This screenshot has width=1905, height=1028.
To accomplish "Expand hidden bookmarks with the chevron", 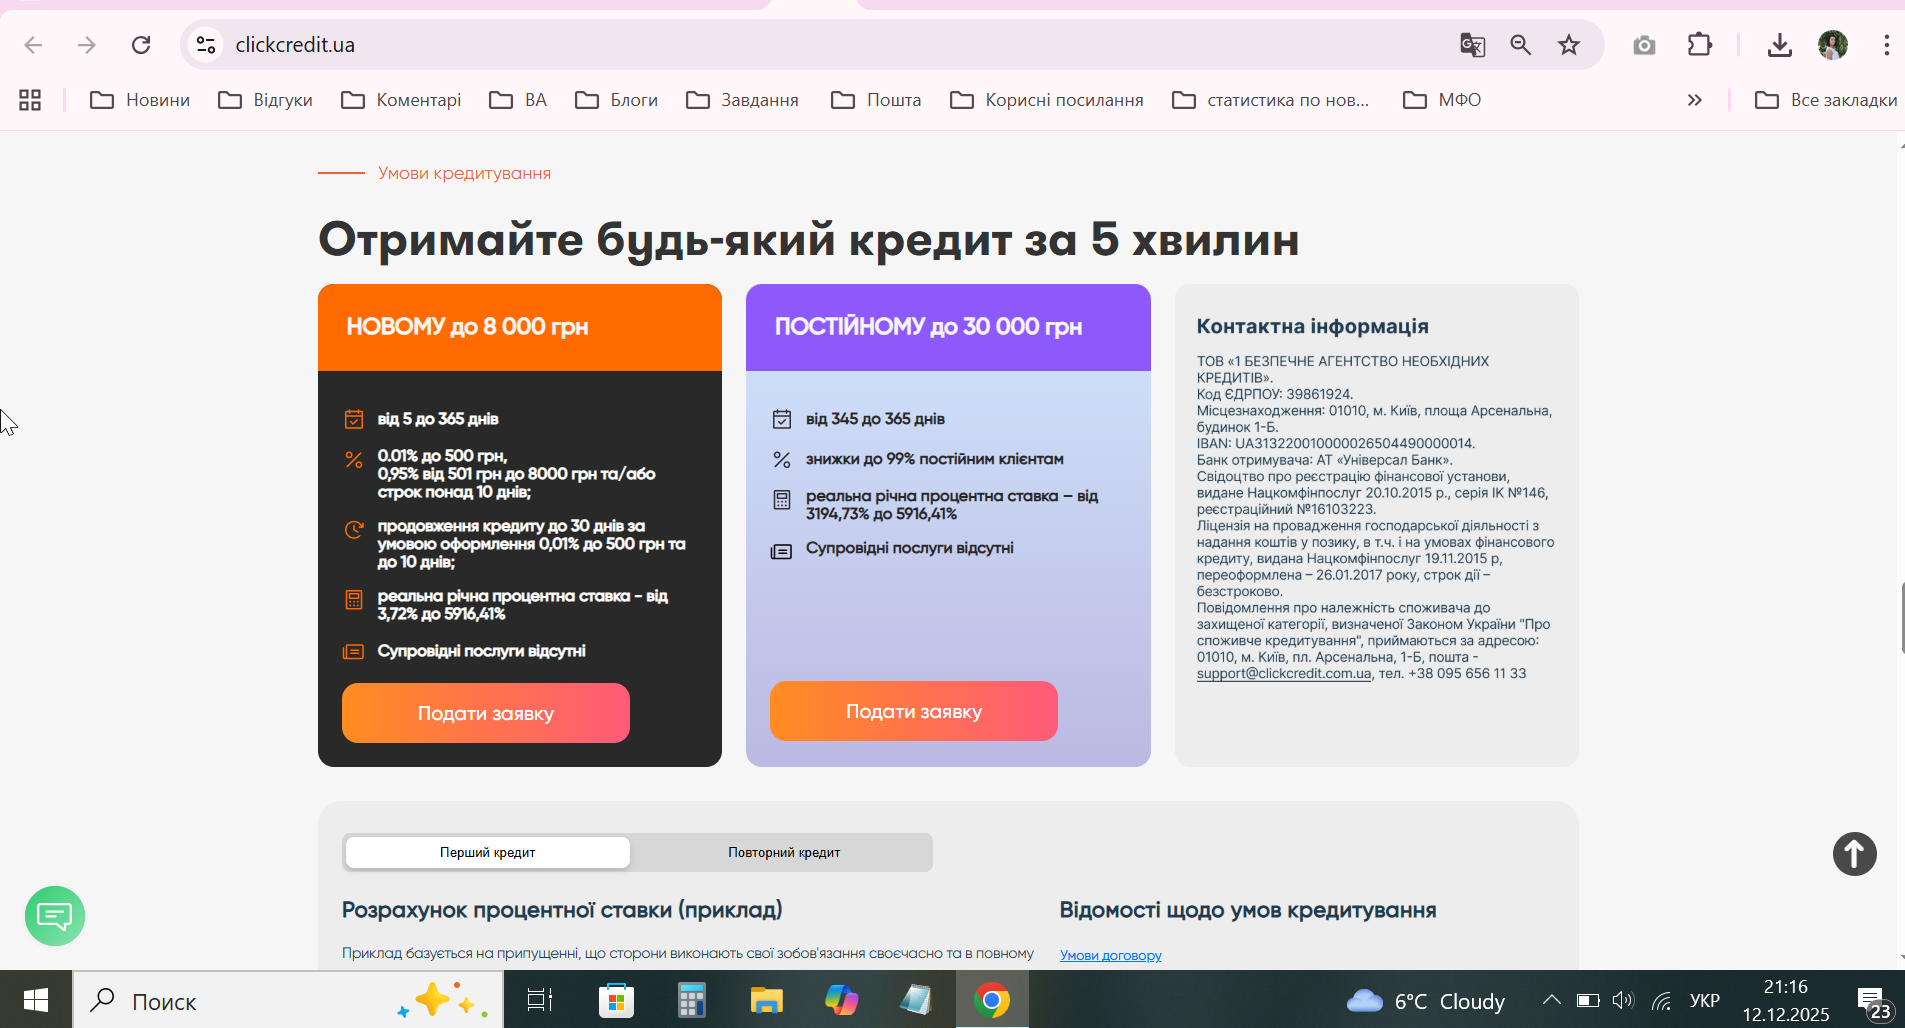I will [1694, 100].
